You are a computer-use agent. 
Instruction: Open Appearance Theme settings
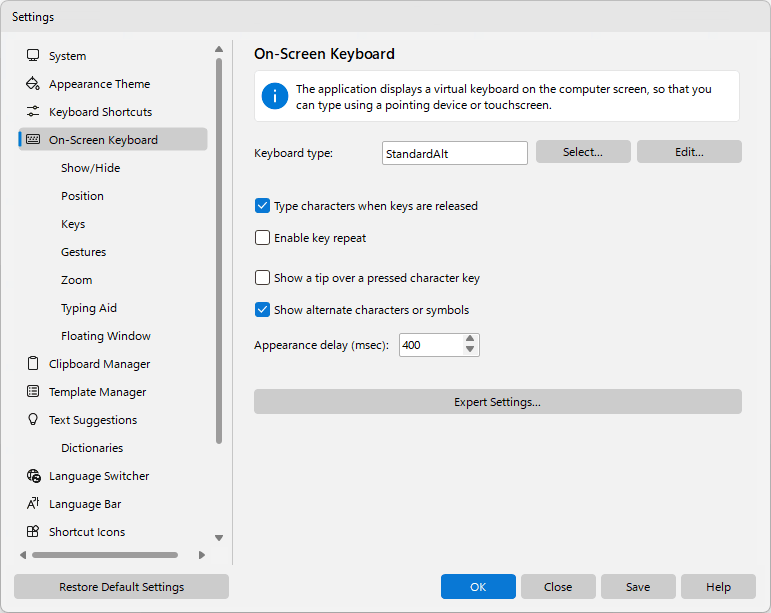99,84
